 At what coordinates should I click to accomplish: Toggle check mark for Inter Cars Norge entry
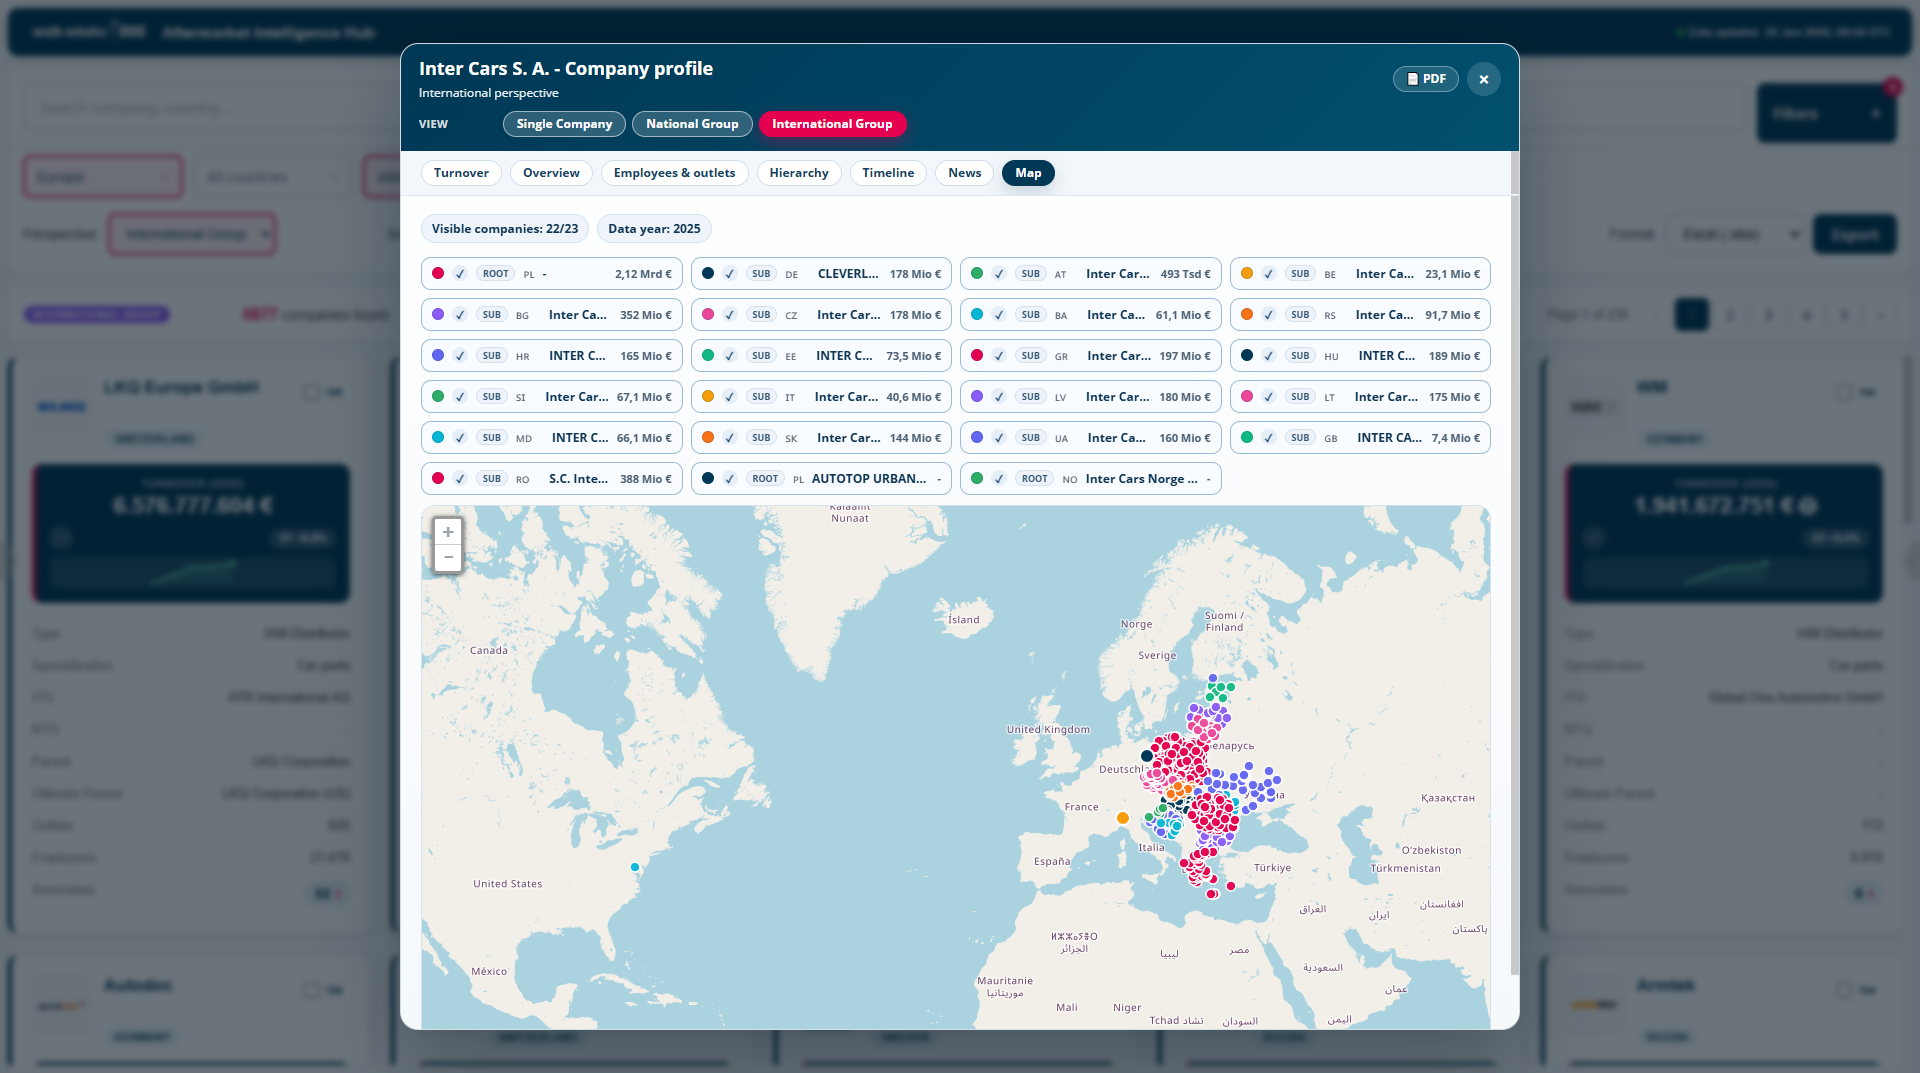click(999, 479)
